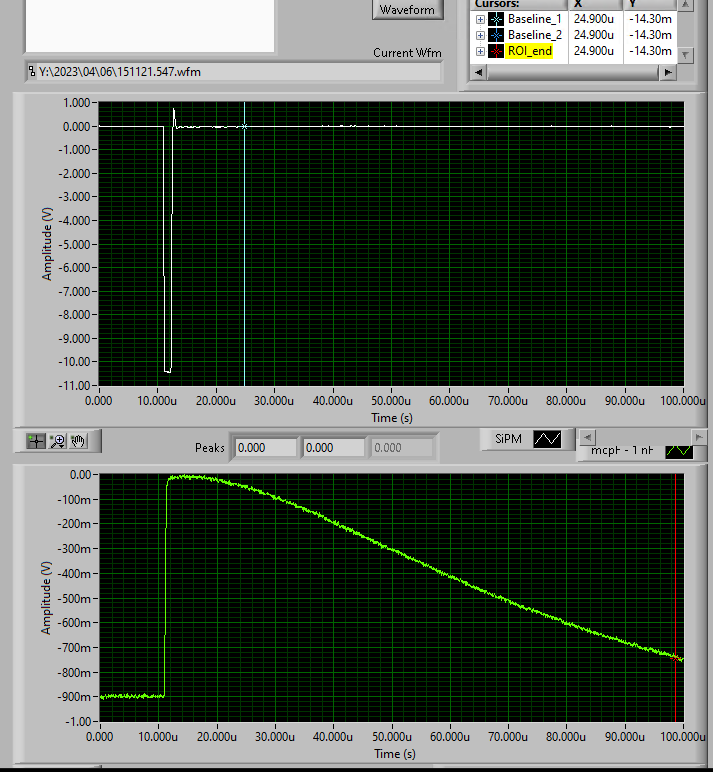Click the lower graph 0.00 y-axis maximum label

pos(80,475)
